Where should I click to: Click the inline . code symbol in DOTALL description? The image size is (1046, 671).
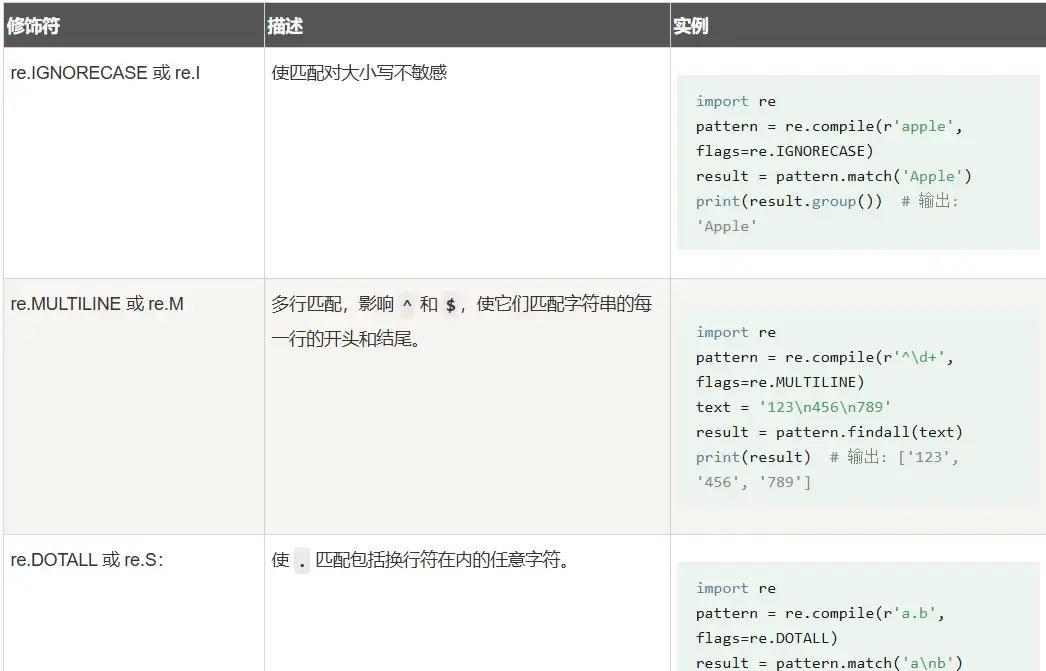tap(302, 560)
